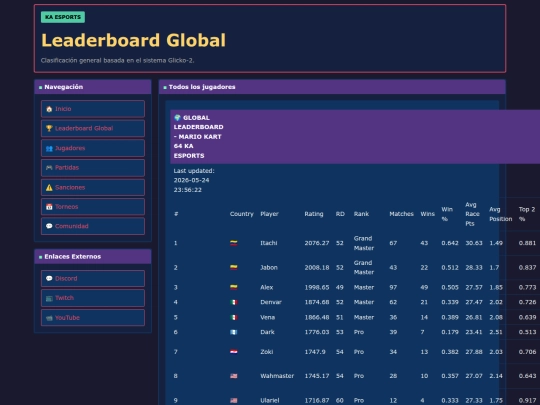Click the gamepad icon beside Partidas
The height and width of the screenshot is (405, 540).
(49, 167)
